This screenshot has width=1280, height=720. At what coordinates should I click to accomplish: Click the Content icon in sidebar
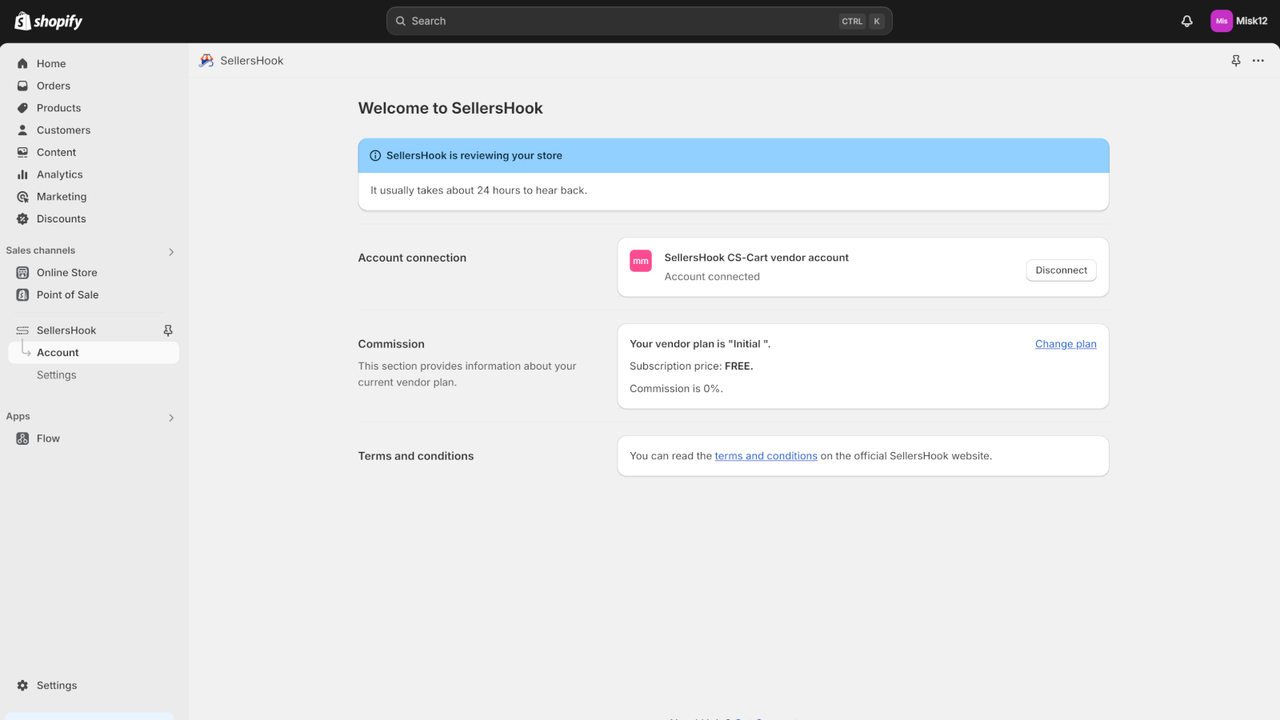(x=23, y=152)
